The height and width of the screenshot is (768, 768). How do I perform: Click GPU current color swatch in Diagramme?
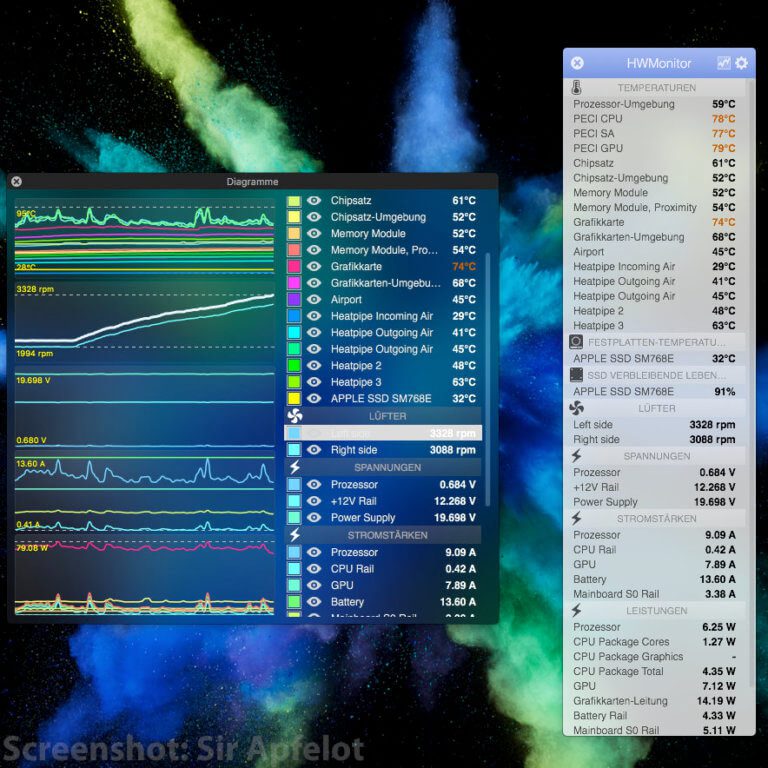294,585
